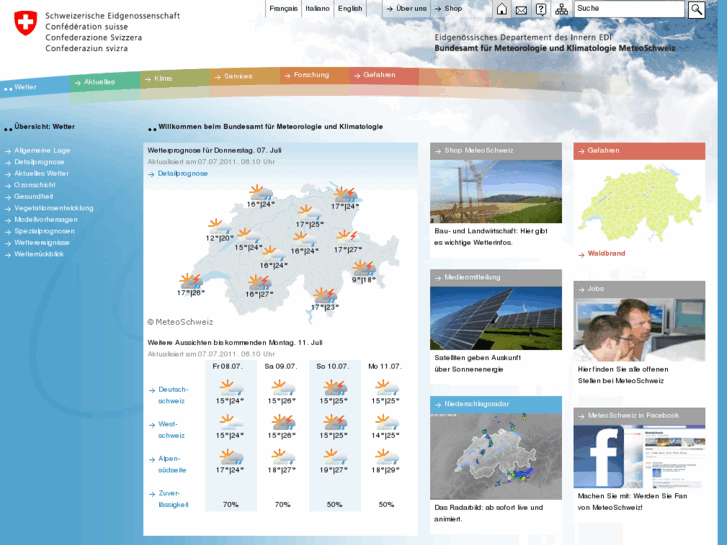Click Alpensüdseite Monday forecast icon

pyautogui.click(x=386, y=457)
